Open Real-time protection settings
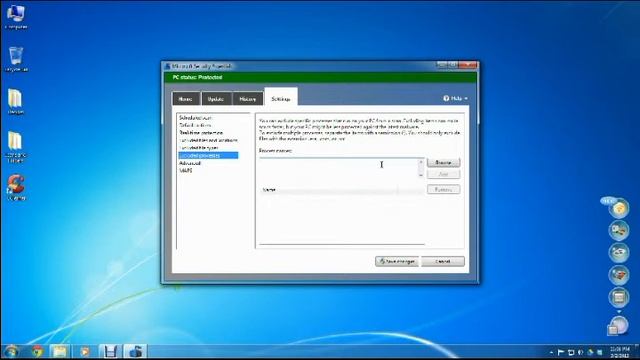640x360 pixels. pyautogui.click(x=201, y=133)
